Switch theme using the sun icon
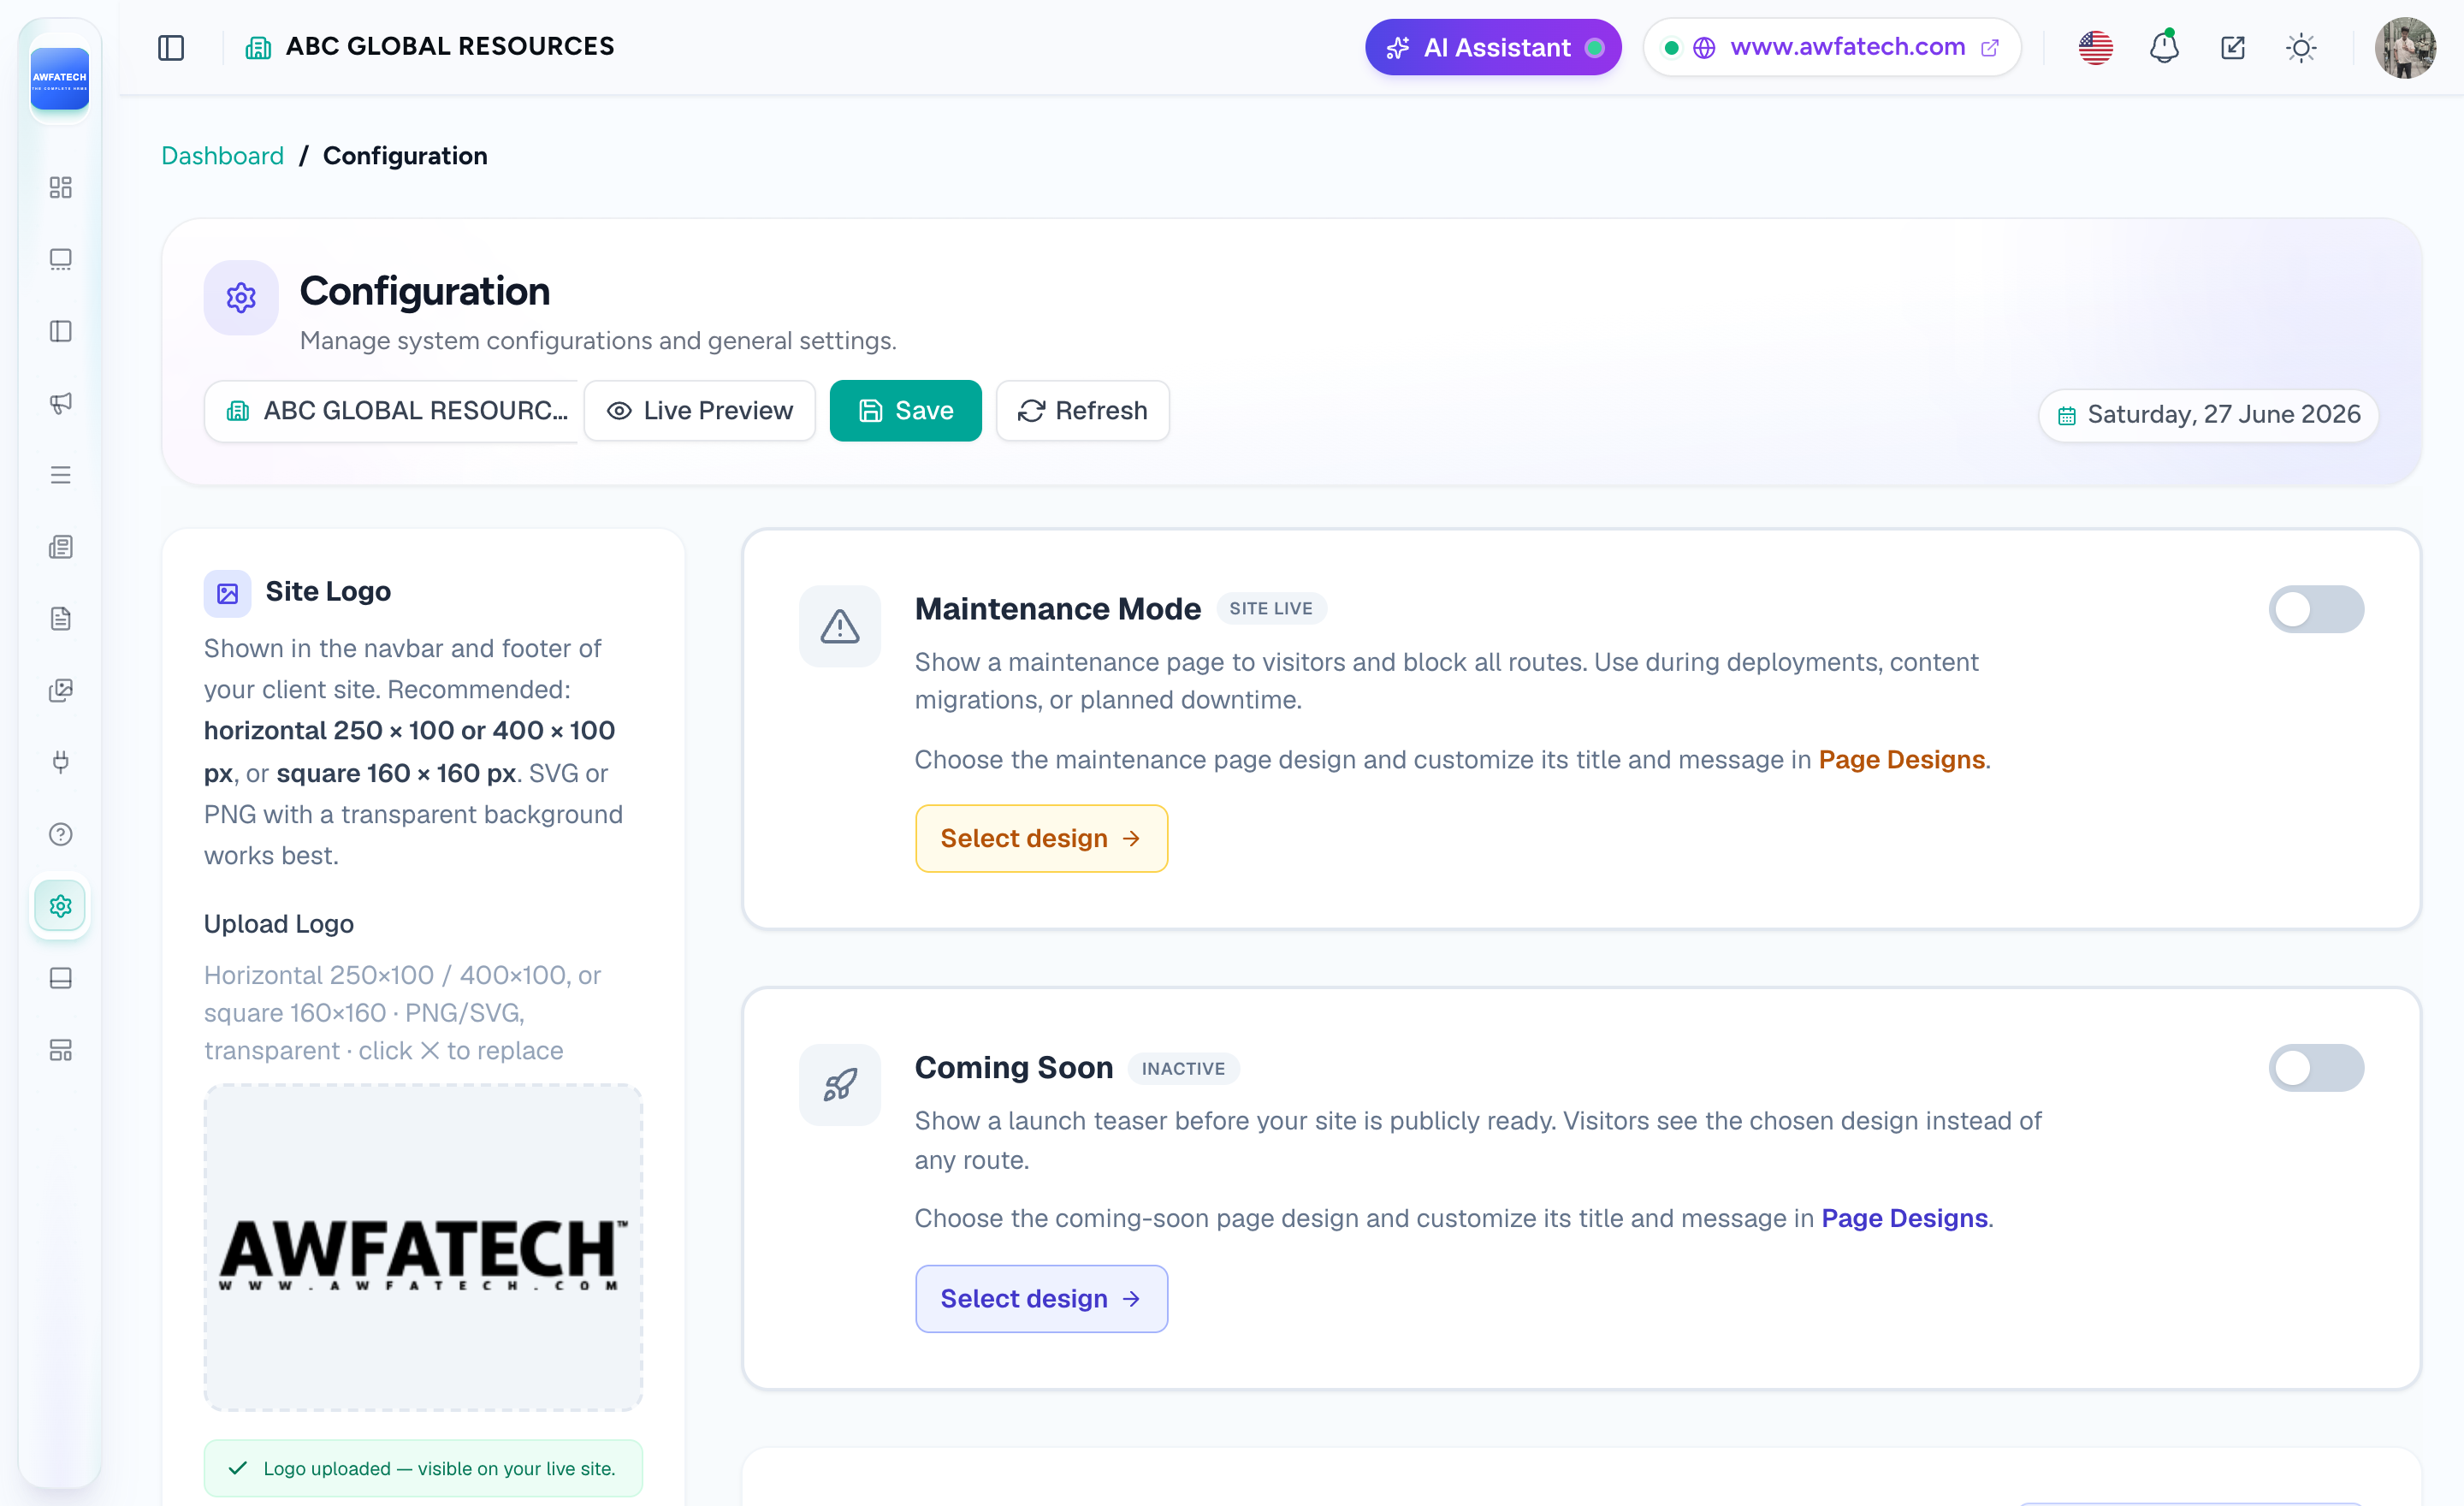The image size is (2464, 1506). point(2301,47)
